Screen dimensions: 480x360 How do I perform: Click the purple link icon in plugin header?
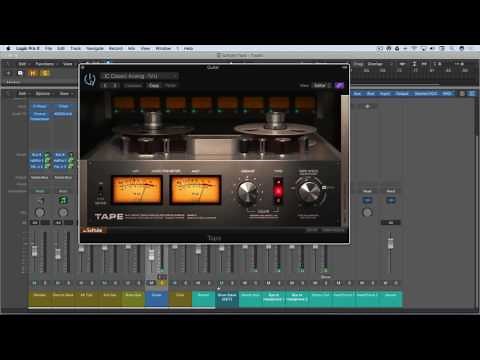click(339, 86)
